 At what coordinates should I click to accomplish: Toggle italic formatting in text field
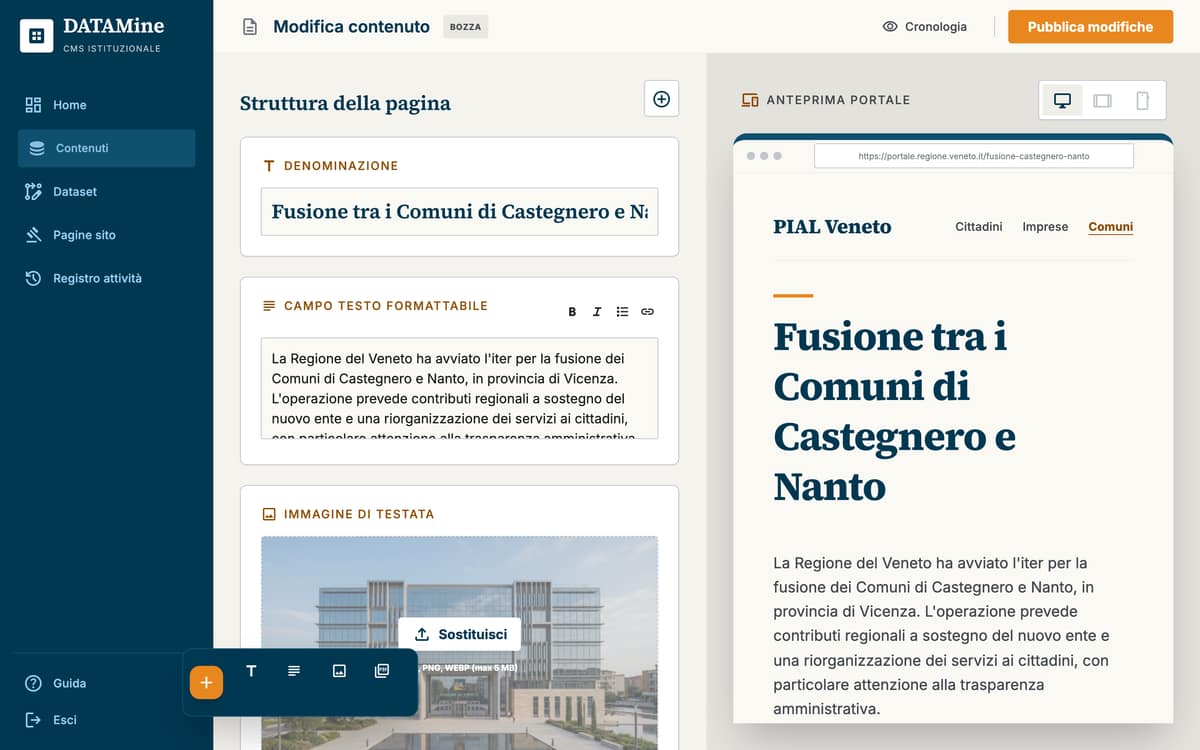[597, 312]
